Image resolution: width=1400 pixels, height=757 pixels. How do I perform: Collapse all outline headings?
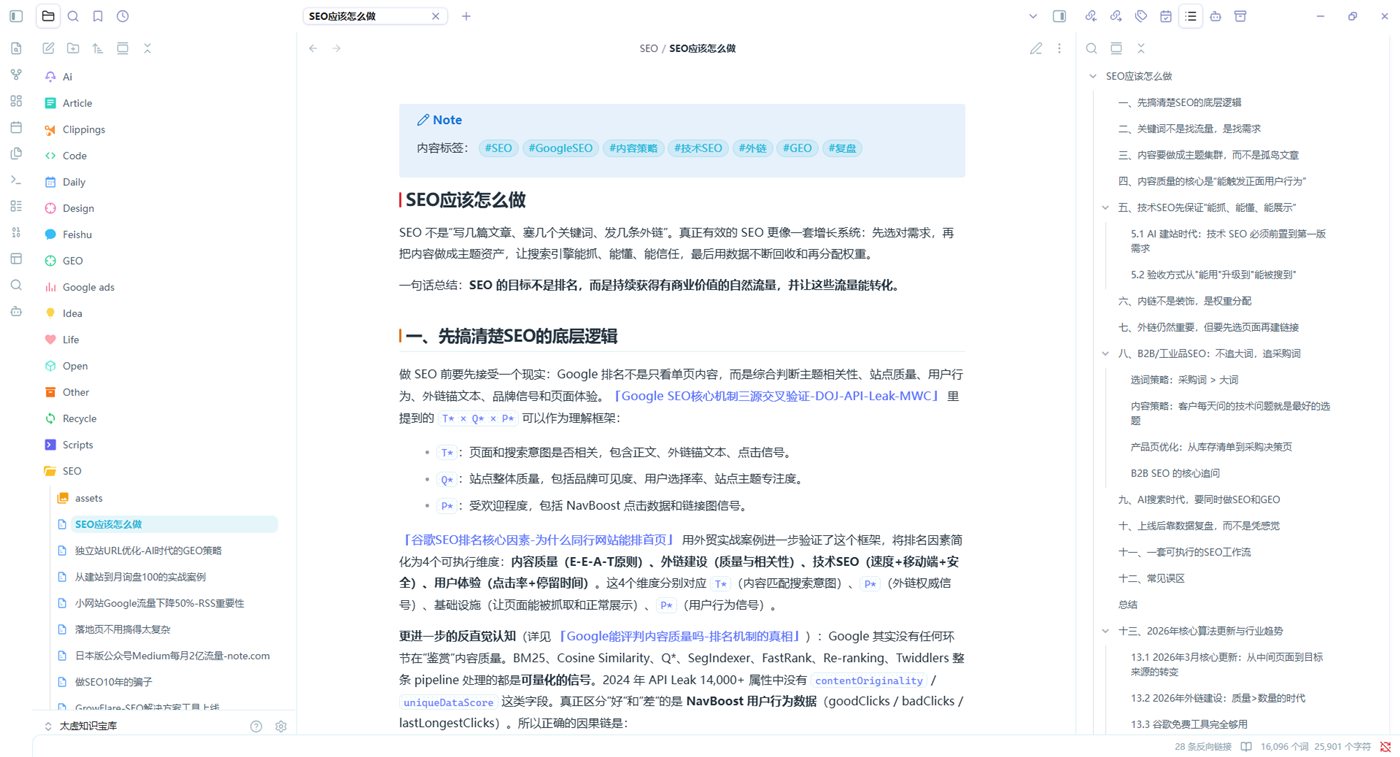click(x=1141, y=48)
